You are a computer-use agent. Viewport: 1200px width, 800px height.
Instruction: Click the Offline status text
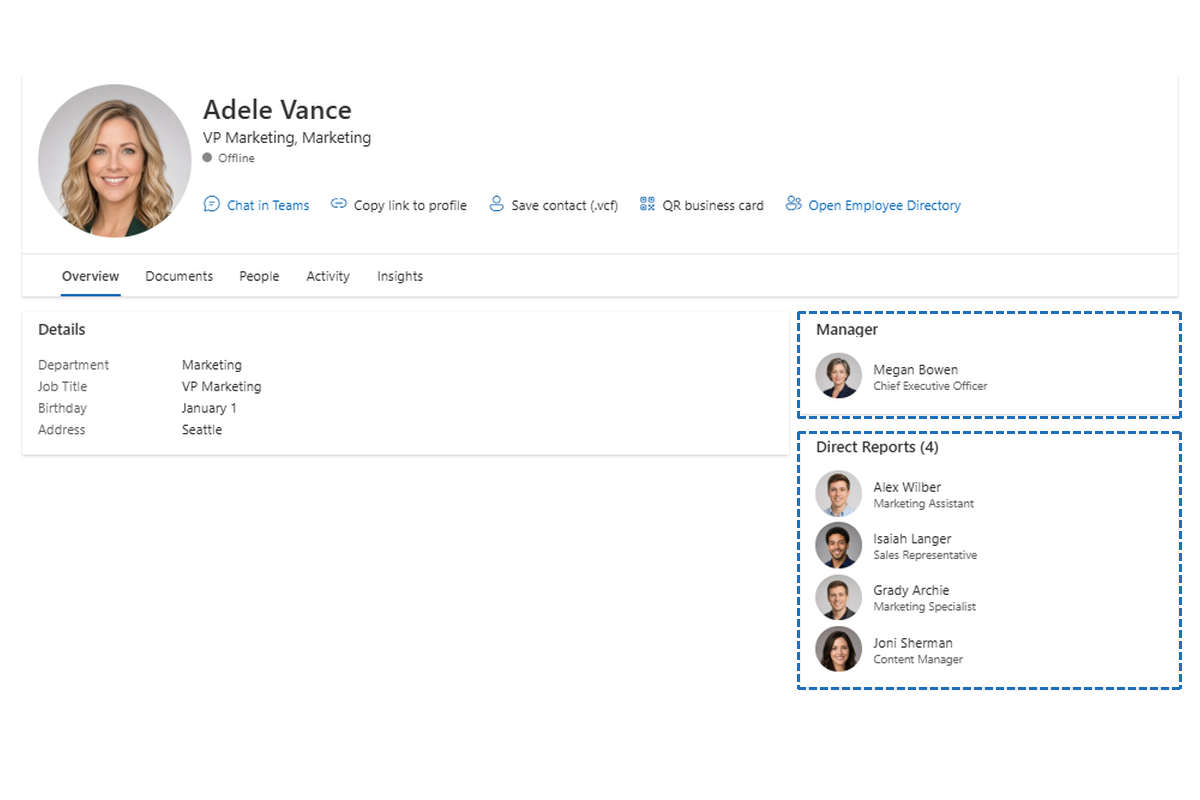click(x=236, y=158)
